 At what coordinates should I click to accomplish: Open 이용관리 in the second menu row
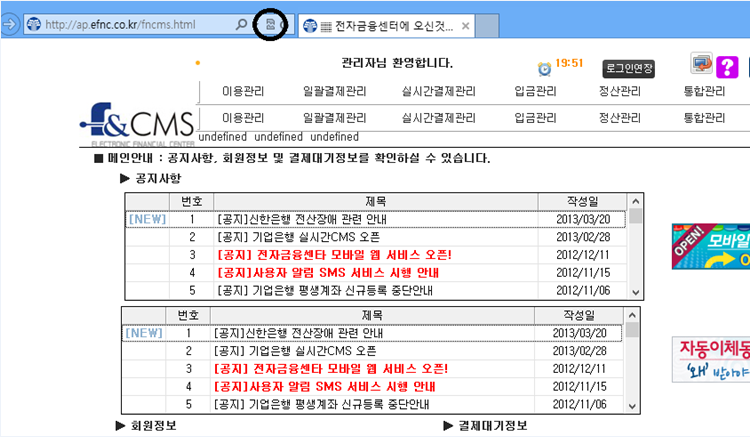[243, 118]
